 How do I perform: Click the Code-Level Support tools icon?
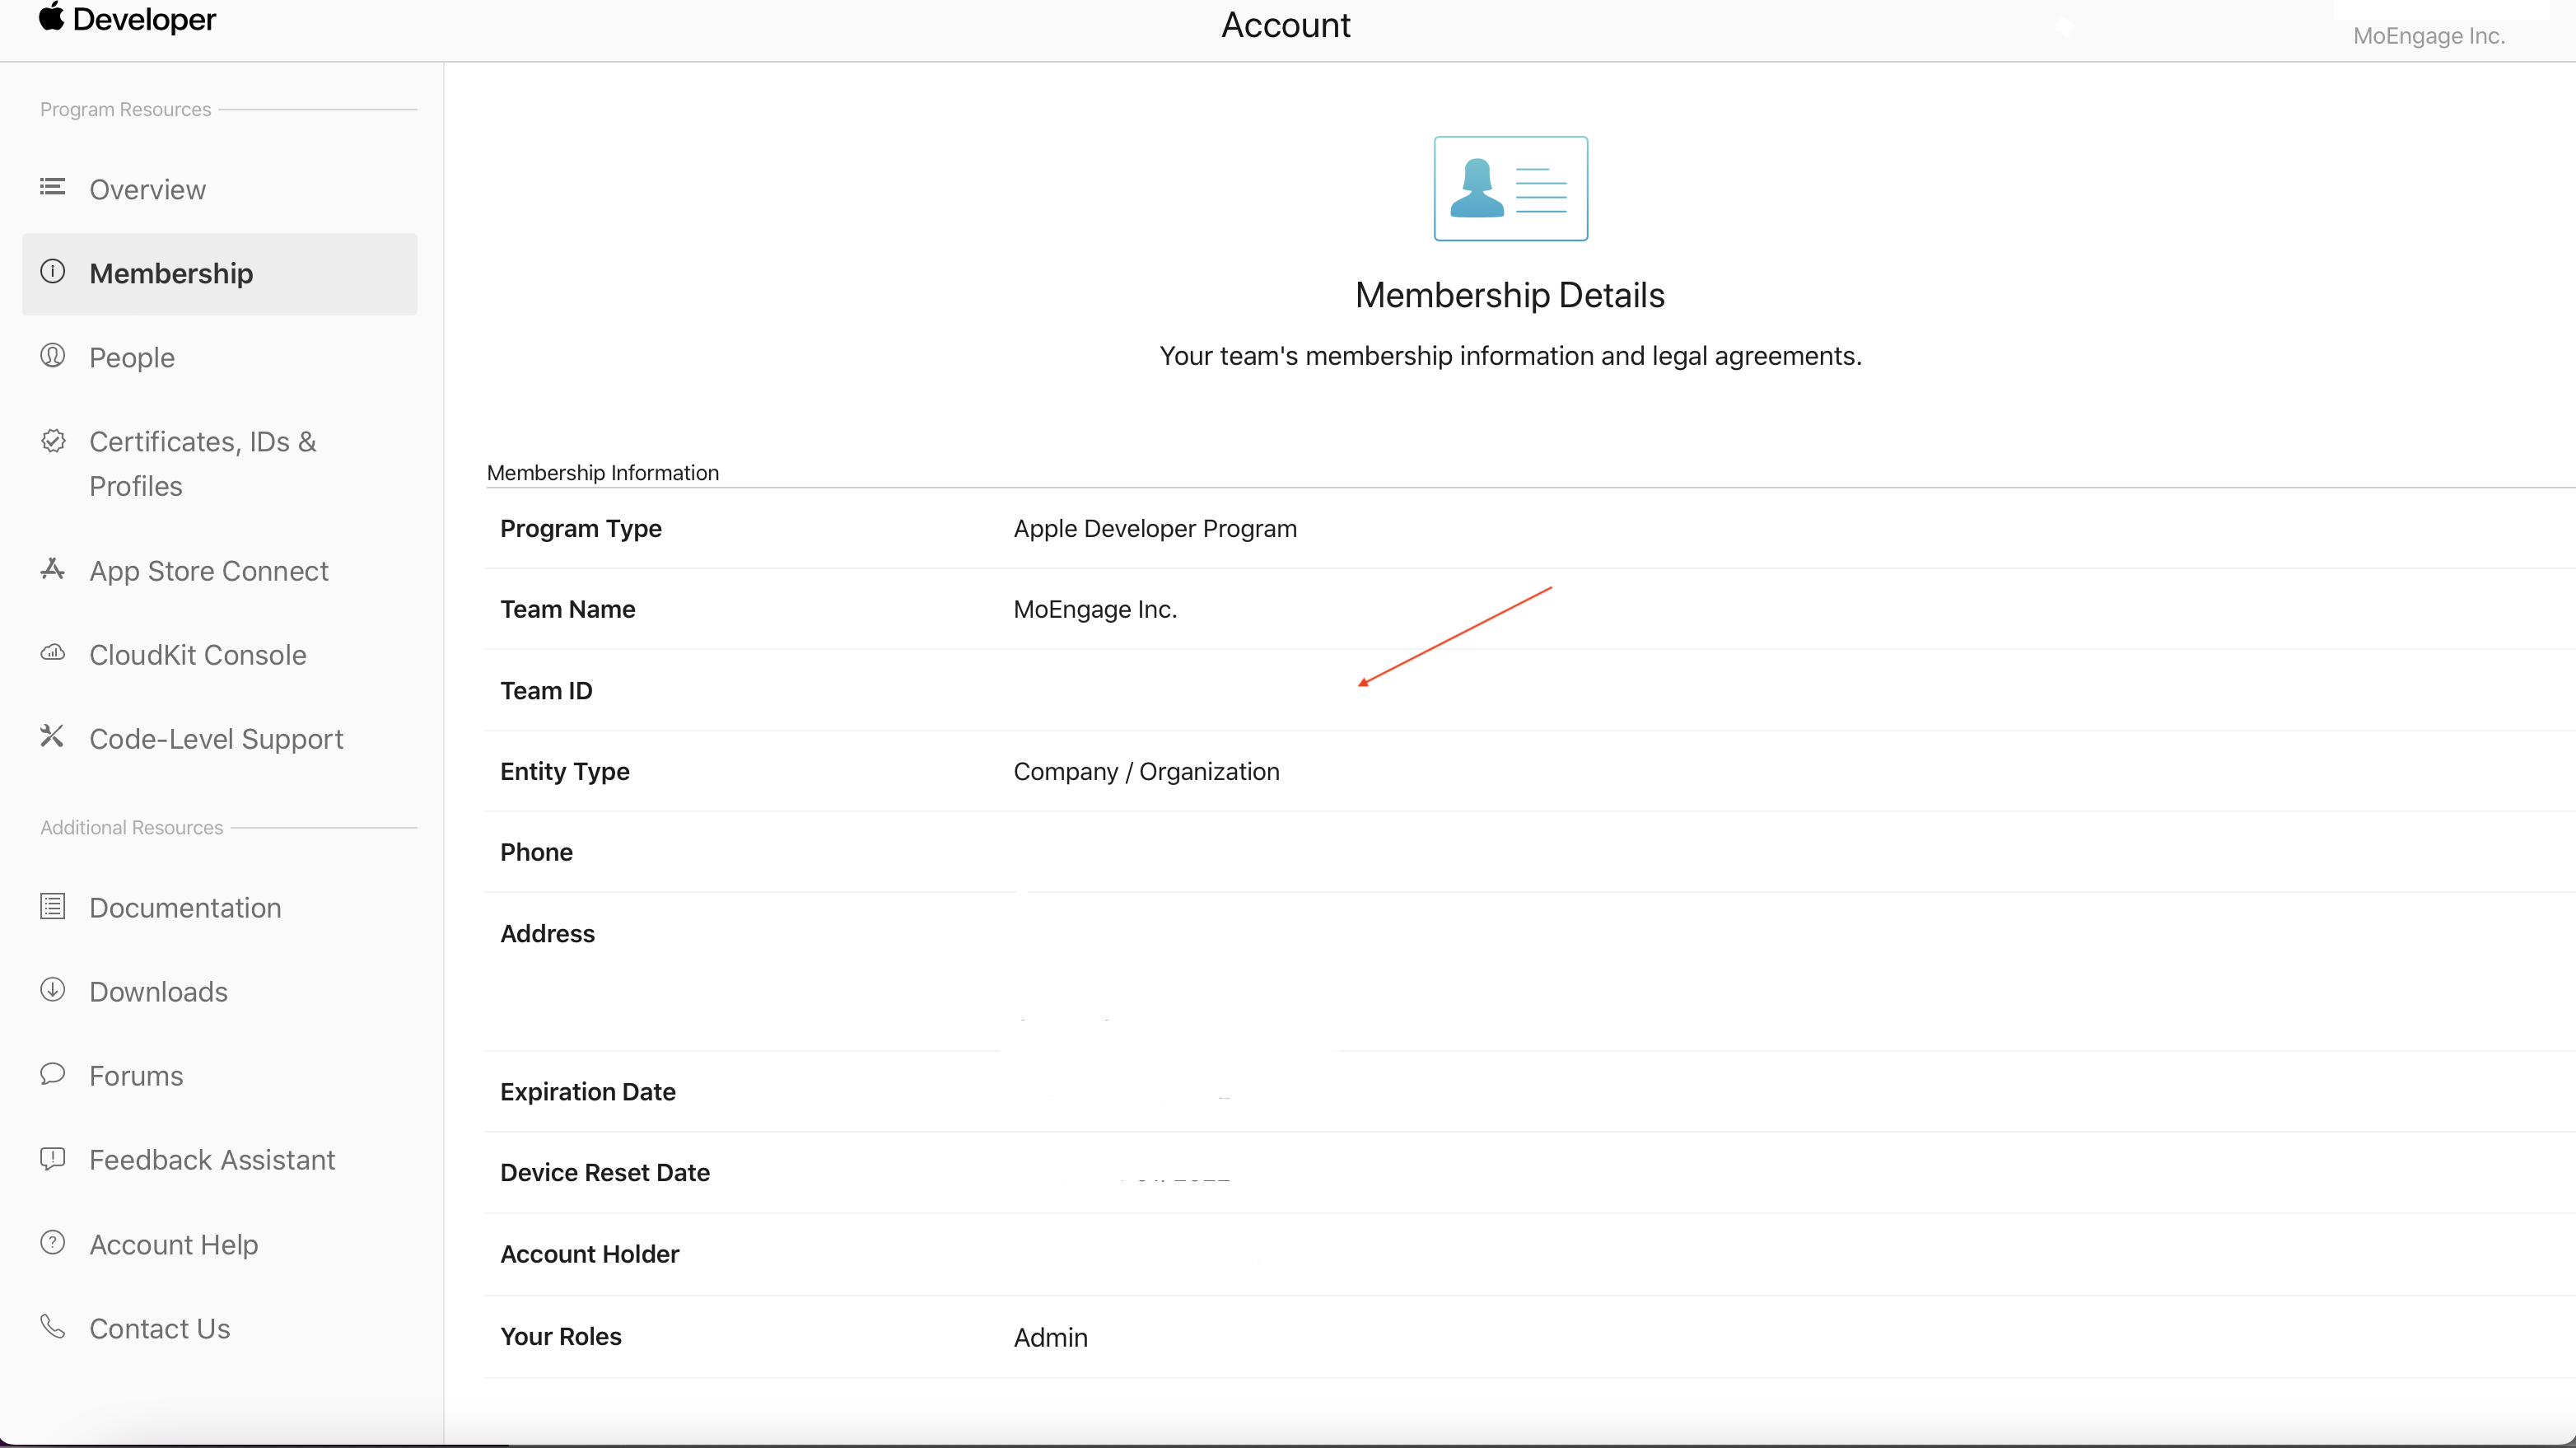coord(52,737)
